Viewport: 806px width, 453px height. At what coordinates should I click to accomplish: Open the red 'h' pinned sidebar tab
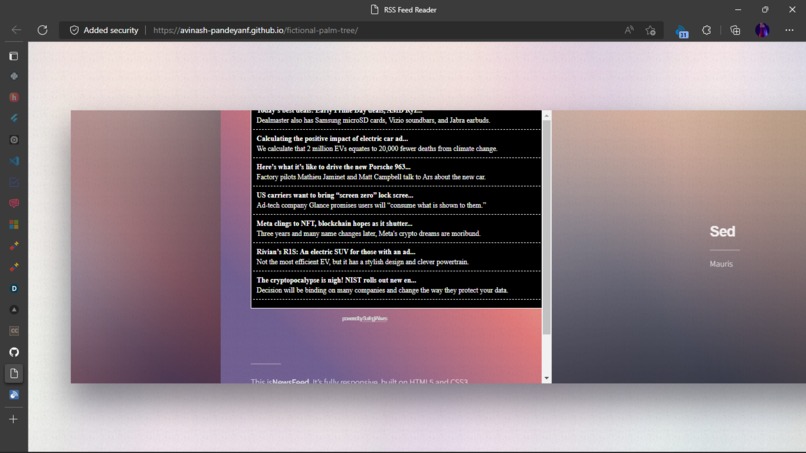click(14, 97)
